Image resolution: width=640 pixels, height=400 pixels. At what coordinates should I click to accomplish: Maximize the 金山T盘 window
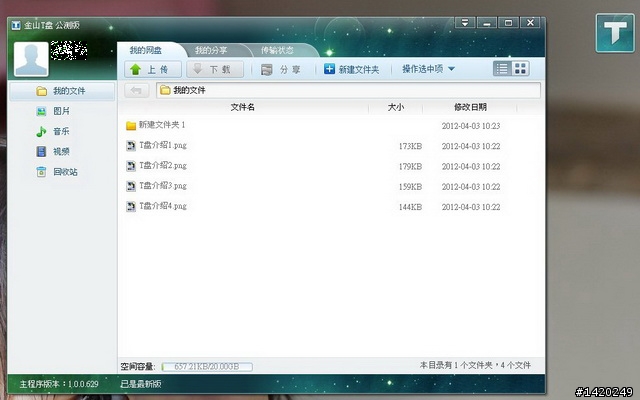pyautogui.click(x=508, y=22)
